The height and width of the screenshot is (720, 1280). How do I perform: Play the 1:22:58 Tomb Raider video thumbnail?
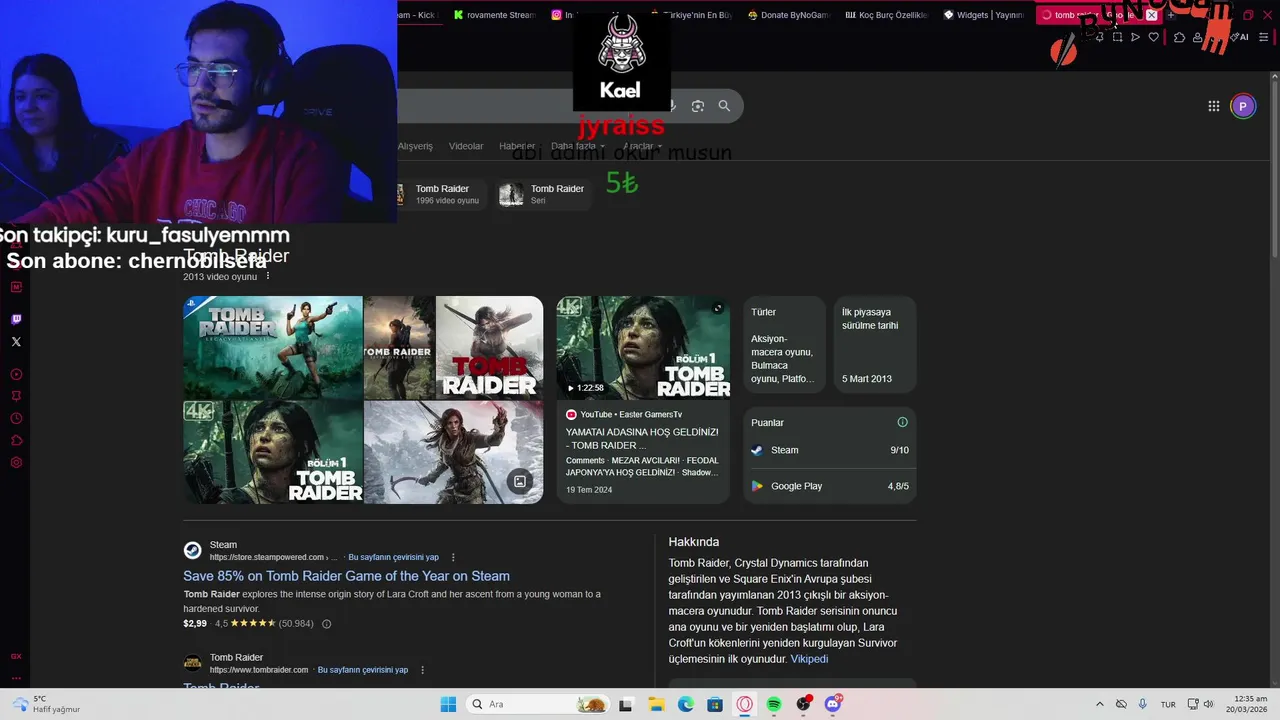click(643, 347)
